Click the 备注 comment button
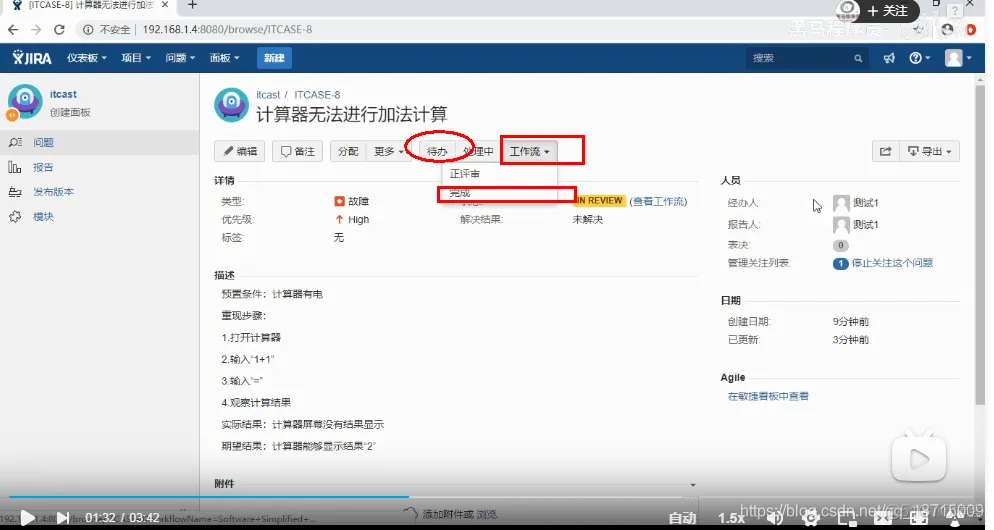The width and height of the screenshot is (994, 530). point(297,151)
